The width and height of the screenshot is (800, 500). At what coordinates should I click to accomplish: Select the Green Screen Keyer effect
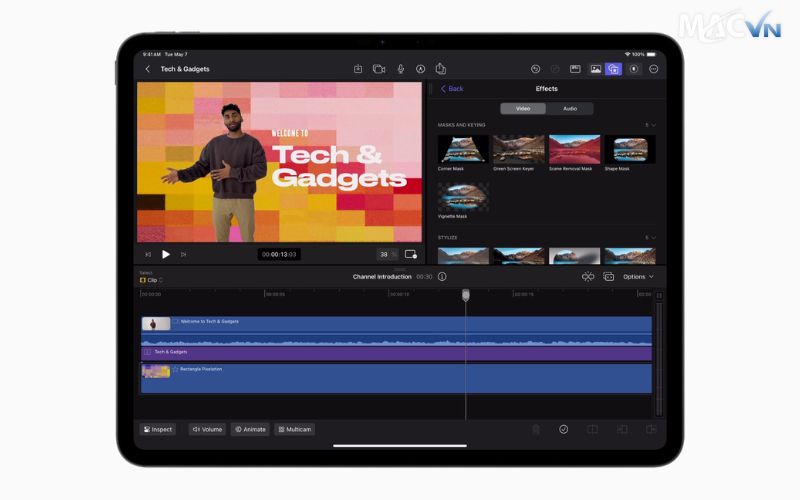pos(518,149)
